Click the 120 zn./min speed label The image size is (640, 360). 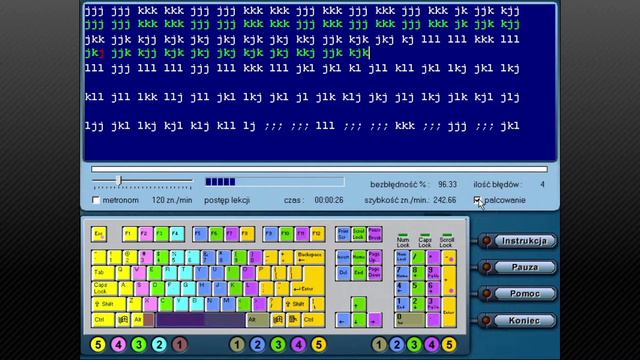click(x=172, y=200)
